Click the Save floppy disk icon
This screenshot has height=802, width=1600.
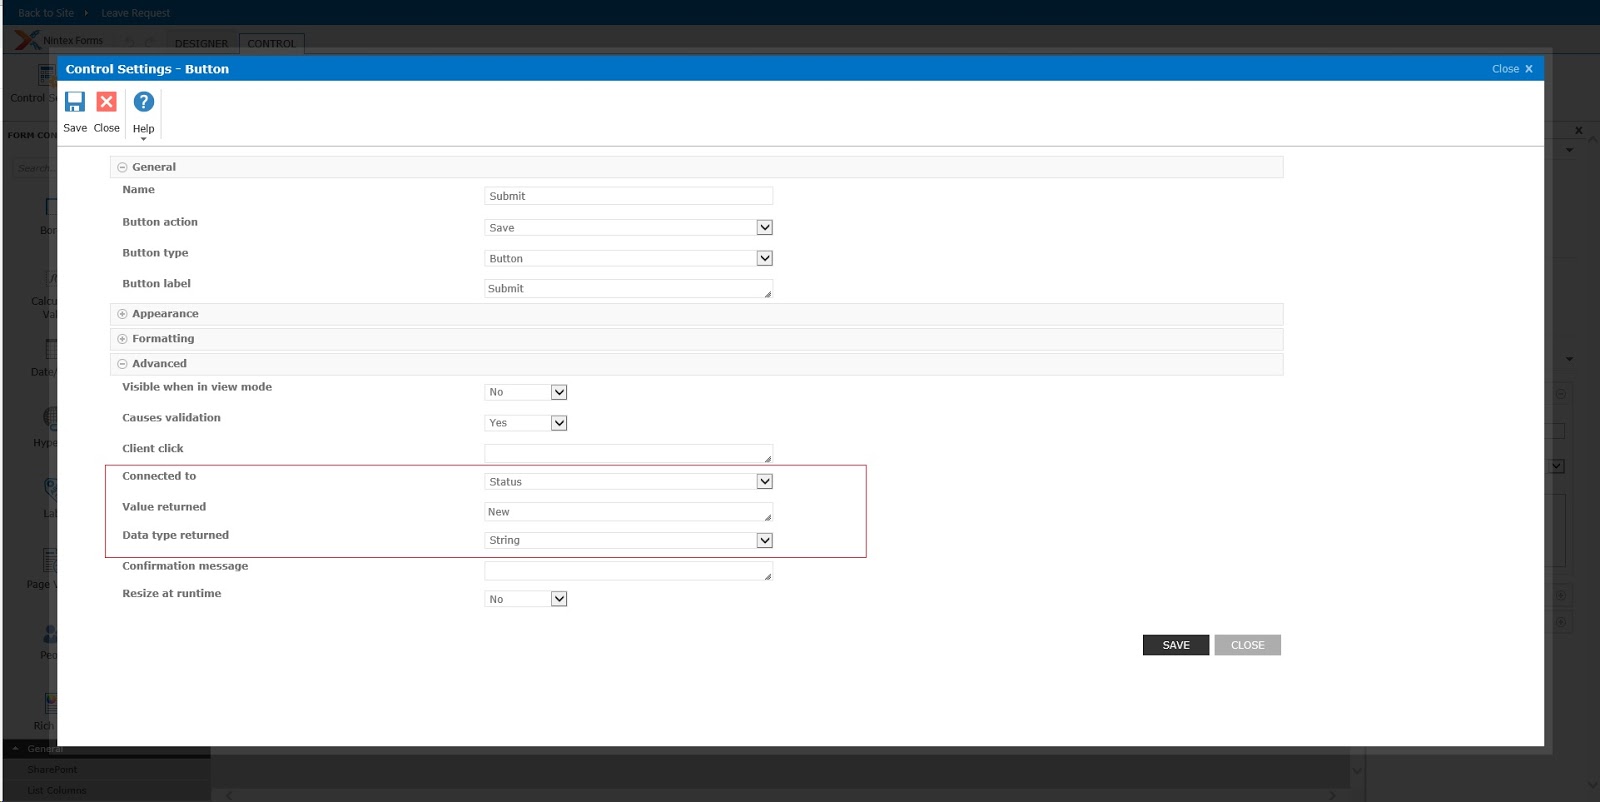point(75,102)
